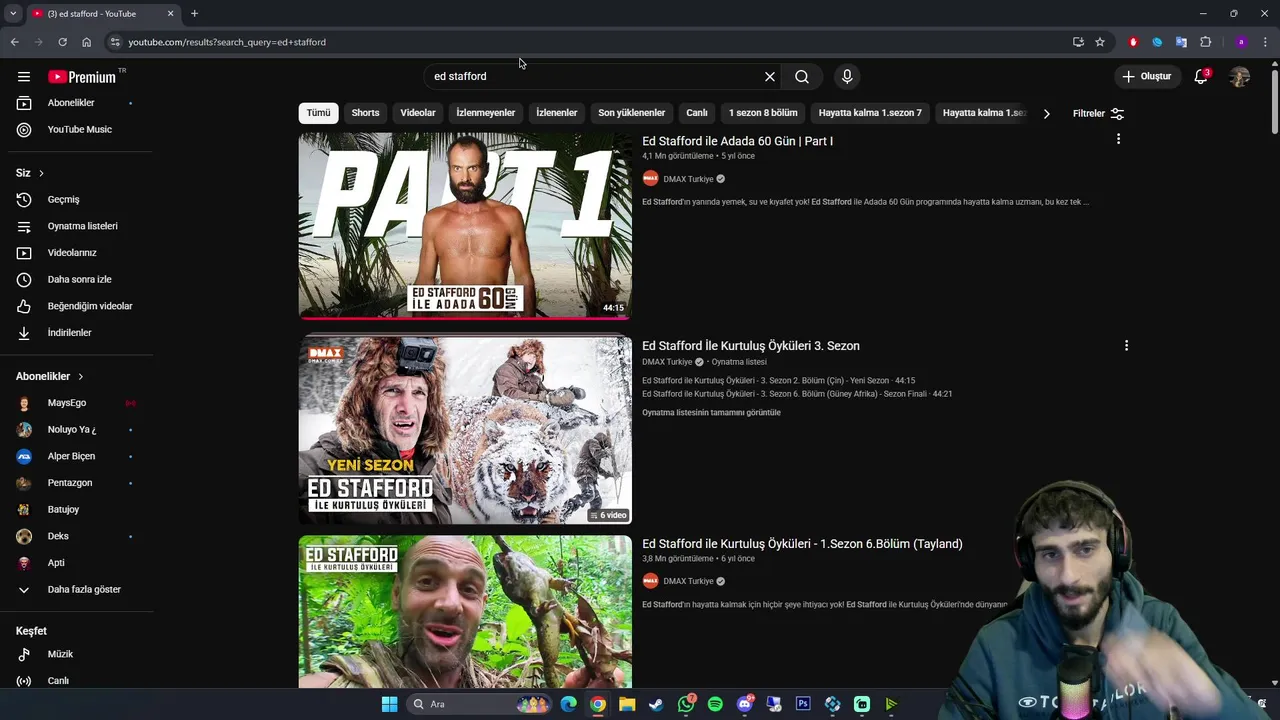This screenshot has height=720, width=1280.
Task: Start voice search with the microphone
Action: 847,77
